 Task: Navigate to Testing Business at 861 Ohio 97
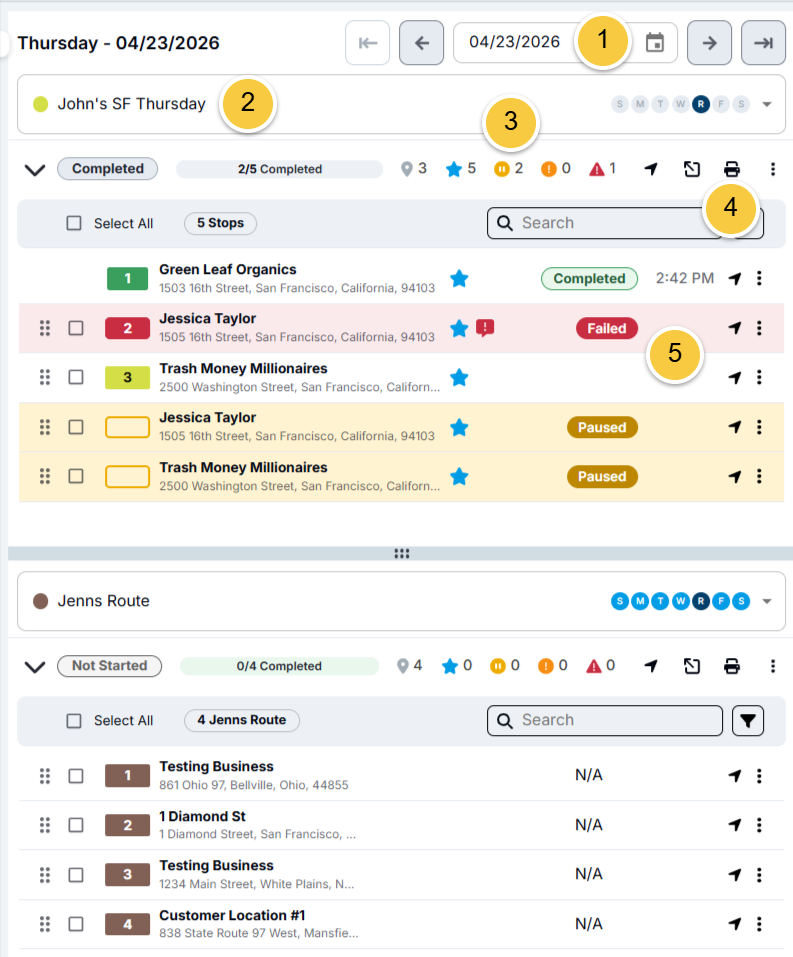coord(735,776)
